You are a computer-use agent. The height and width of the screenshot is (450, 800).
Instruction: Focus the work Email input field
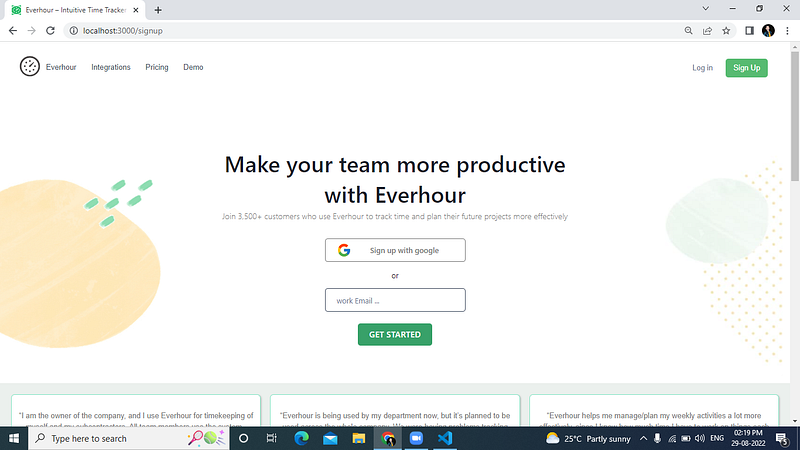click(x=395, y=300)
